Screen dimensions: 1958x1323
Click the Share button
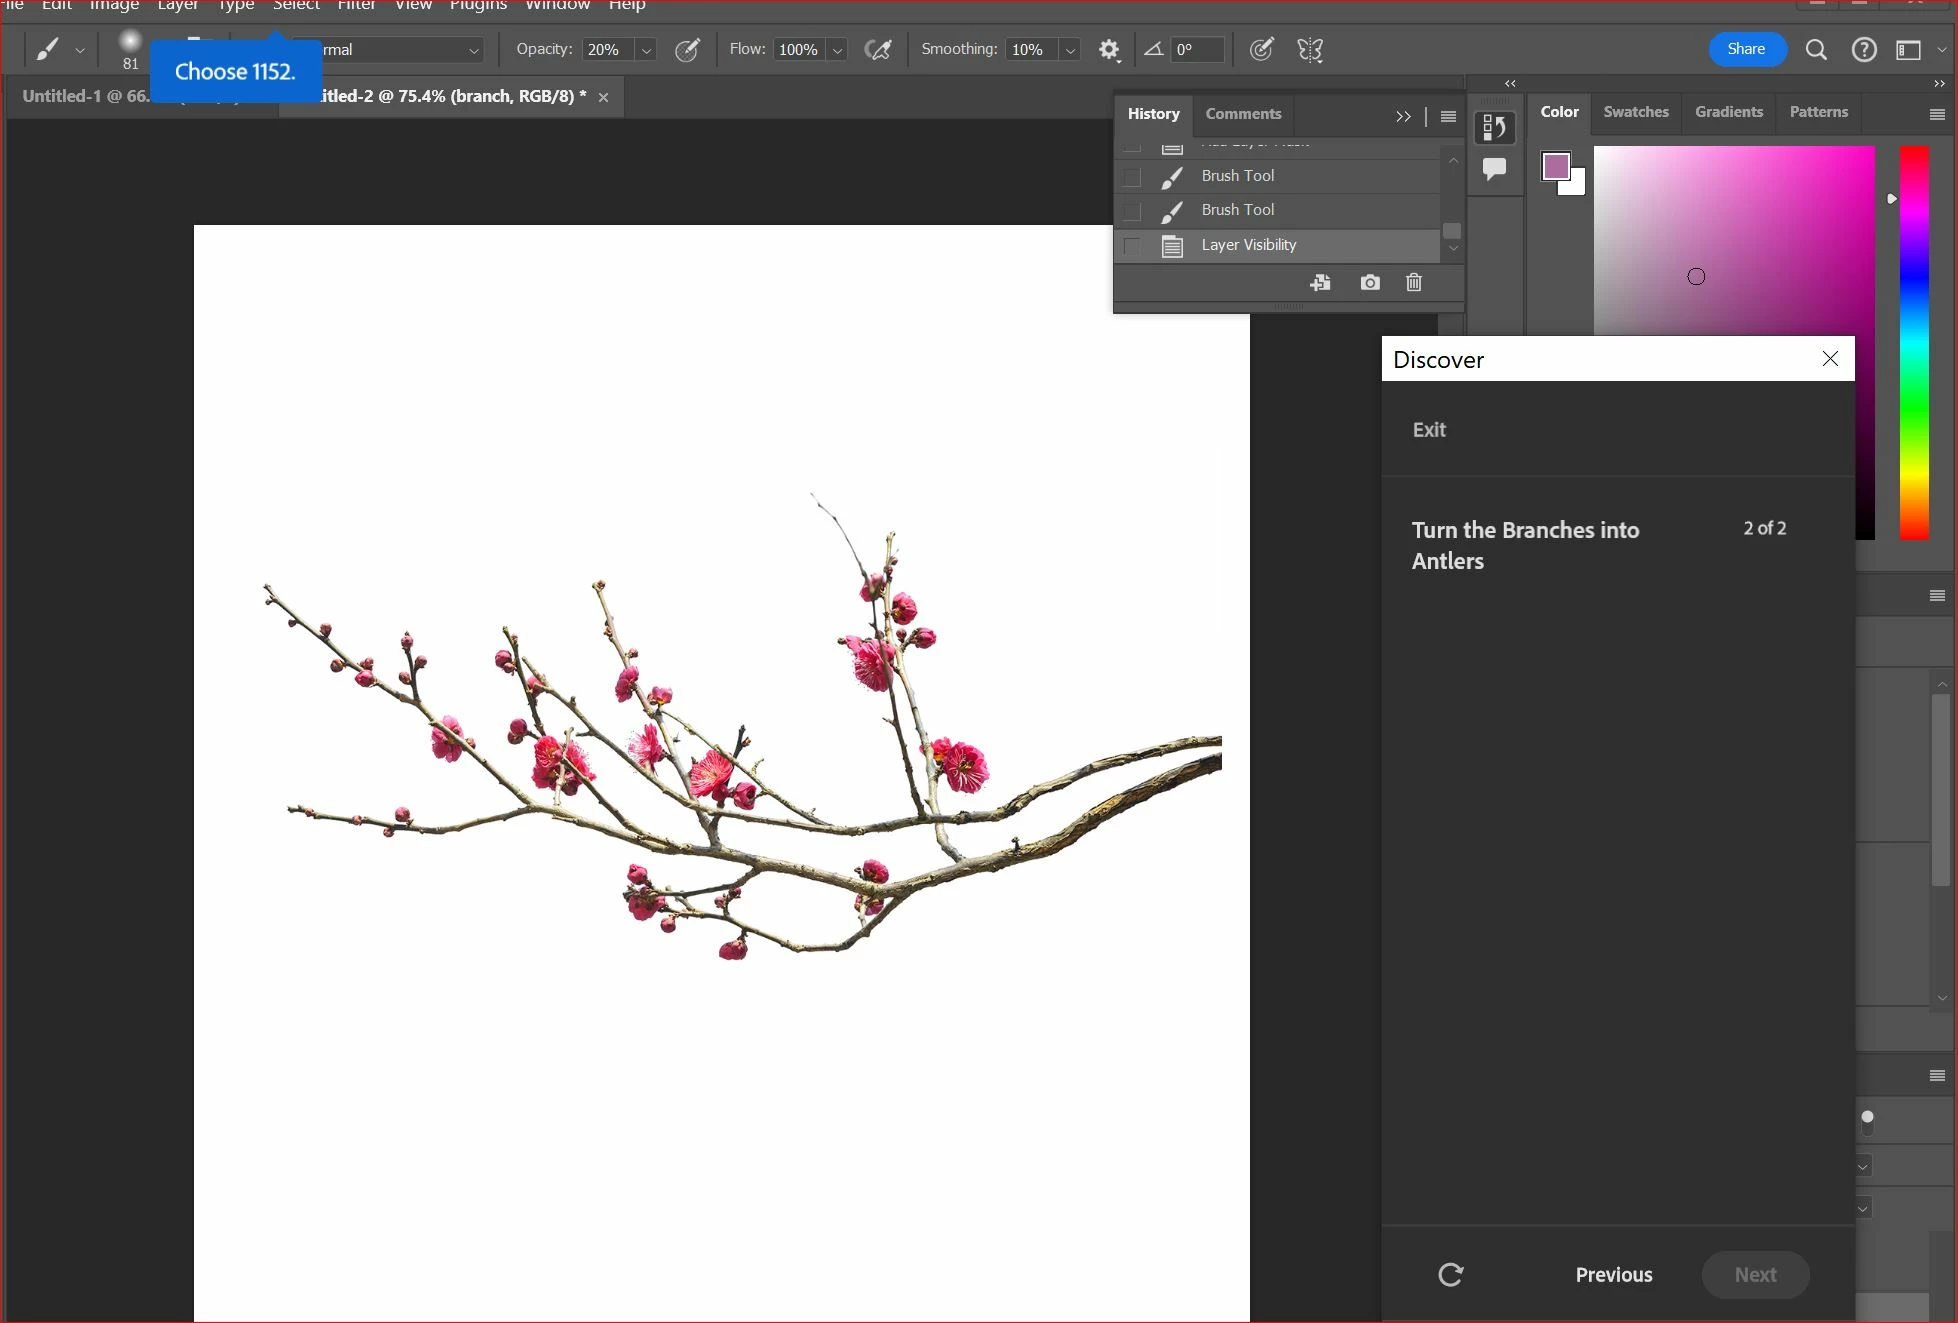(x=1746, y=49)
